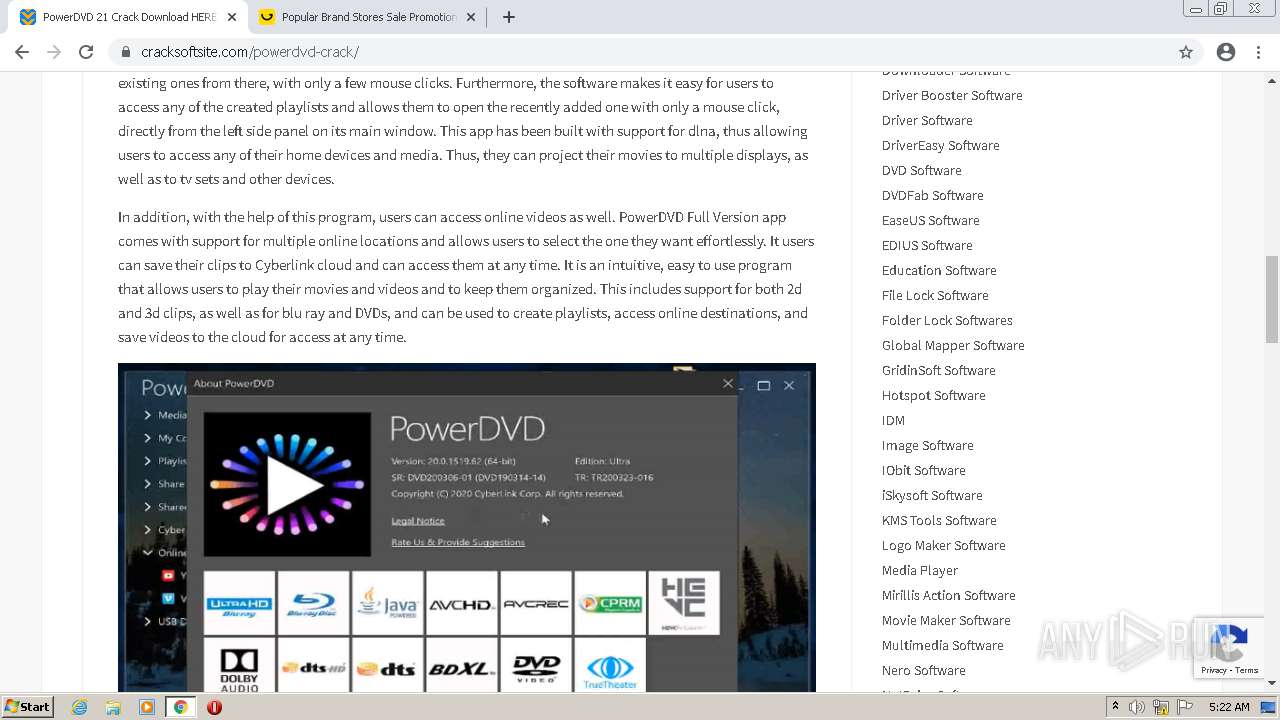Open the Folder Lock Softwares link

(947, 320)
